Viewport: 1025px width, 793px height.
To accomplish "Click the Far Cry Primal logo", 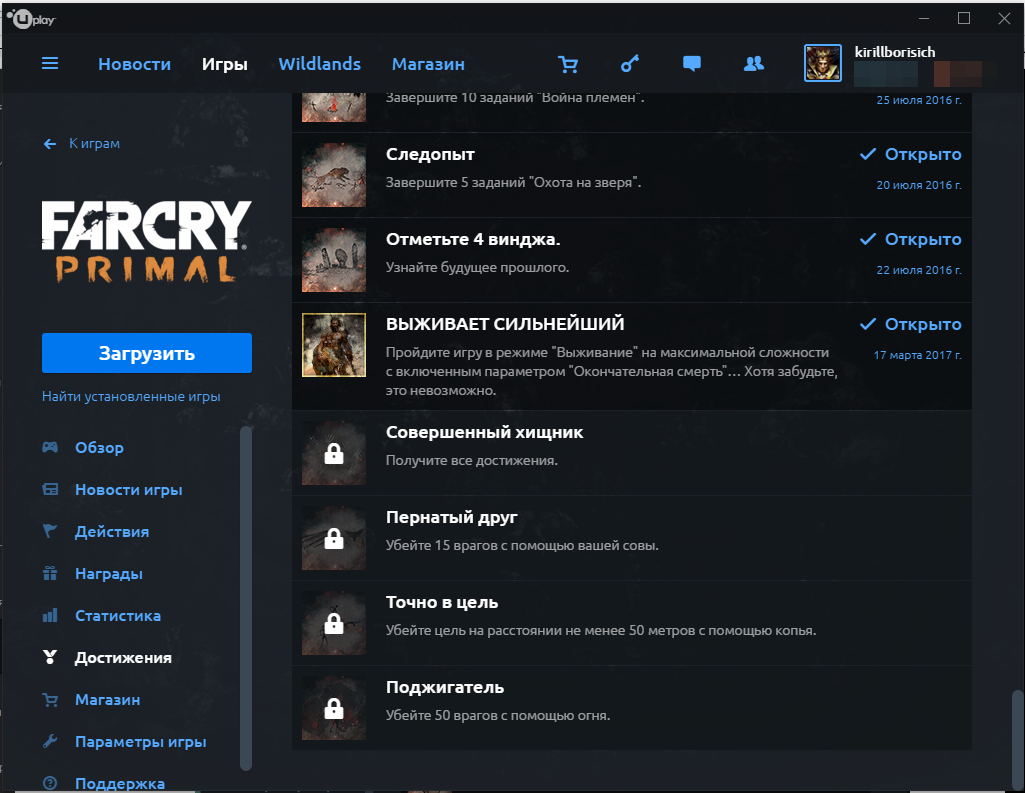I will tap(146, 241).
